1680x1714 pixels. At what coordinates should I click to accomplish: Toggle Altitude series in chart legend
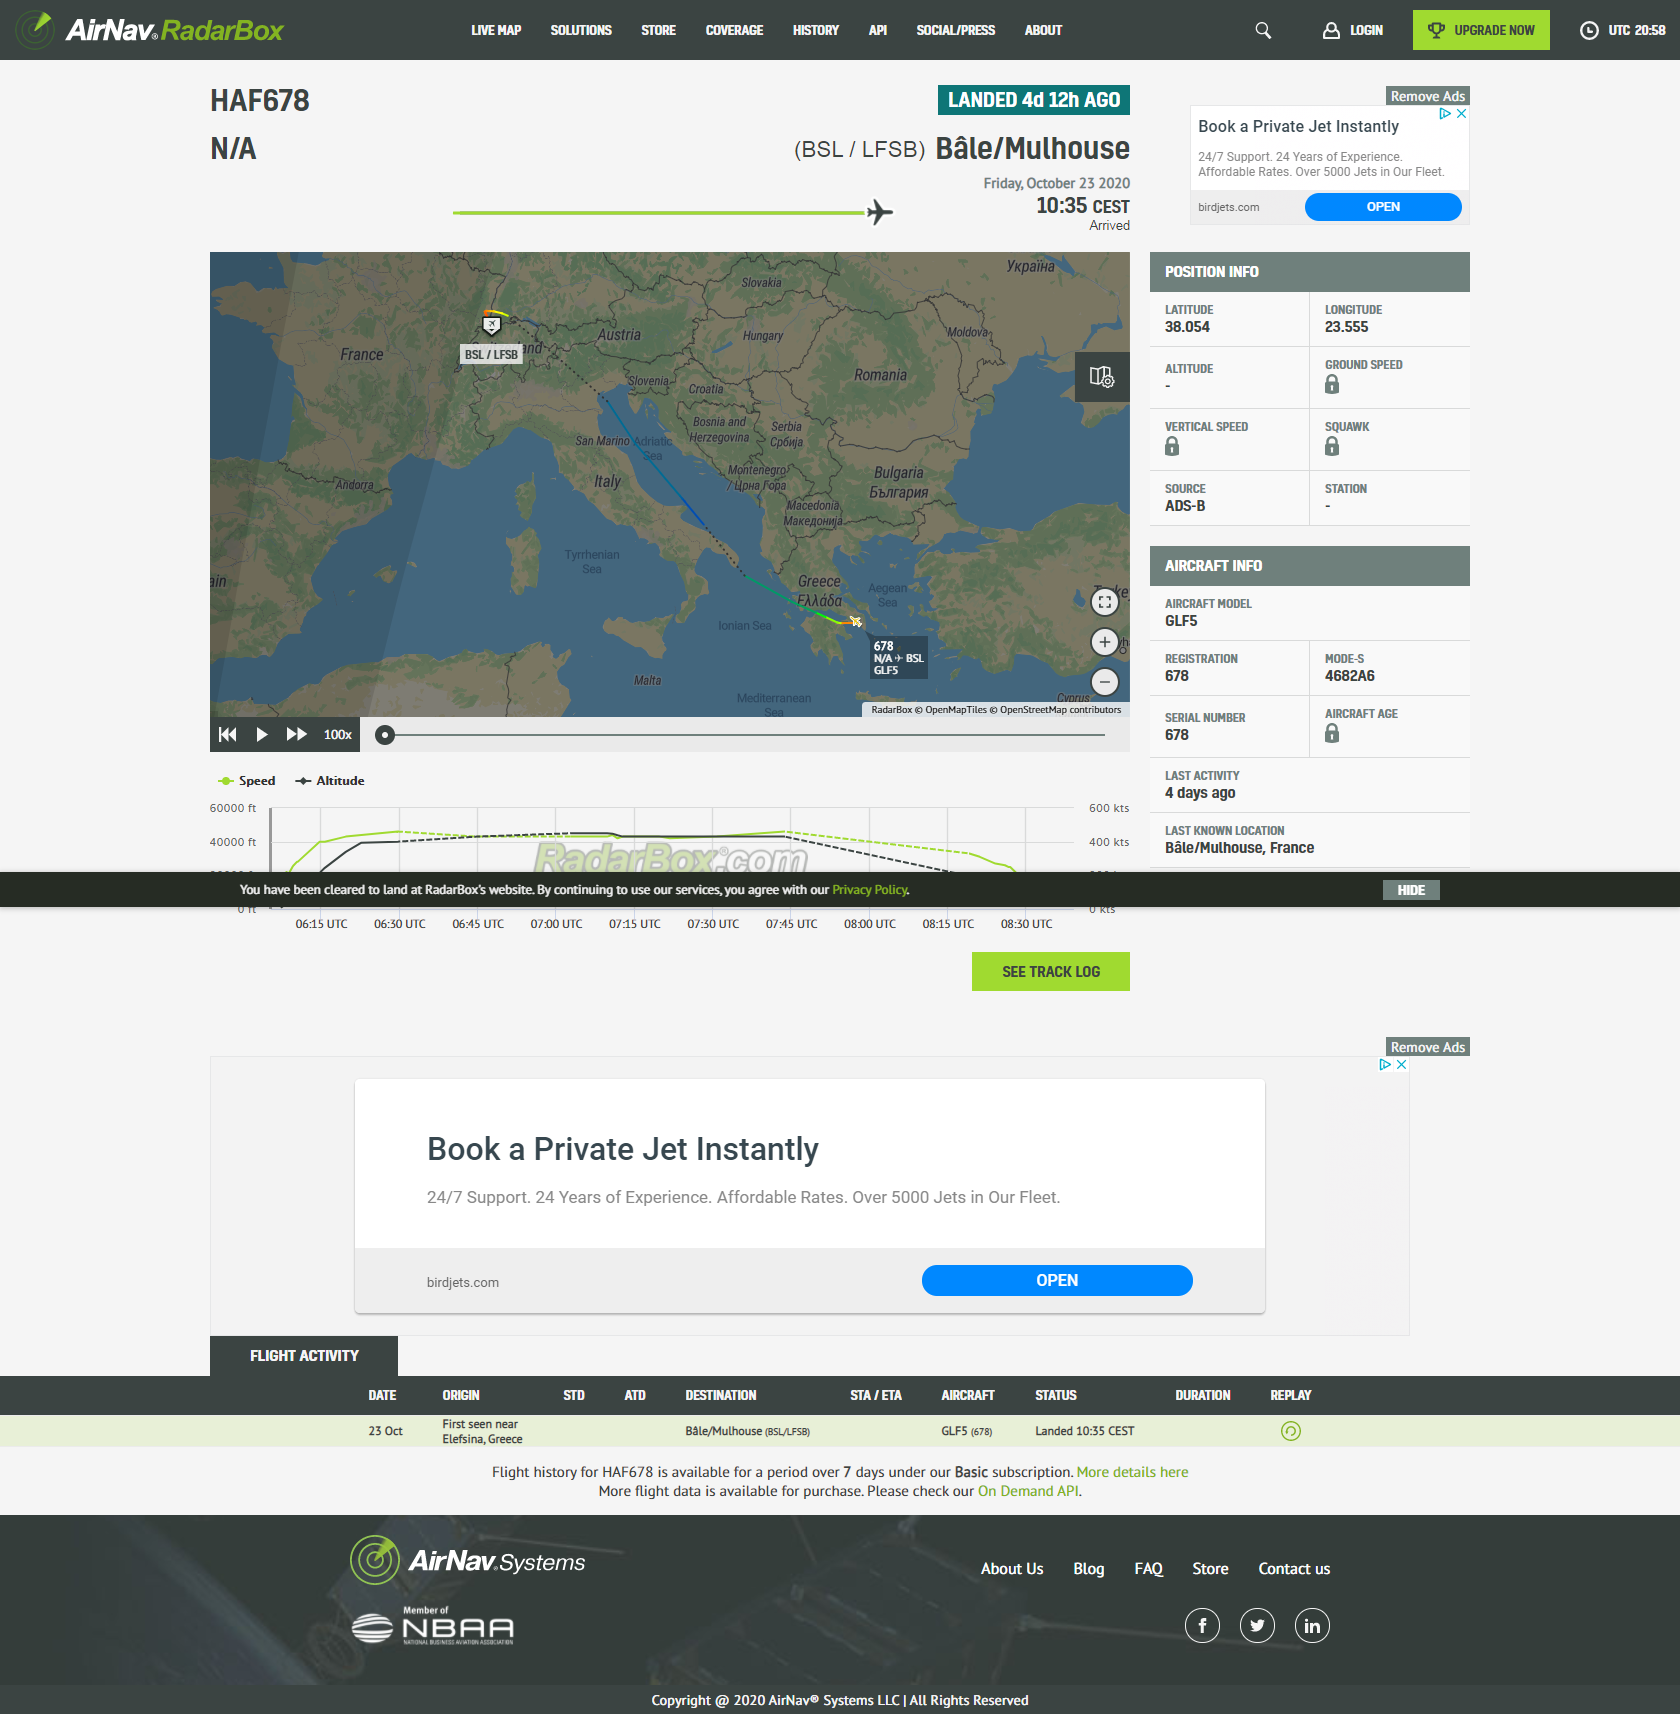[330, 781]
